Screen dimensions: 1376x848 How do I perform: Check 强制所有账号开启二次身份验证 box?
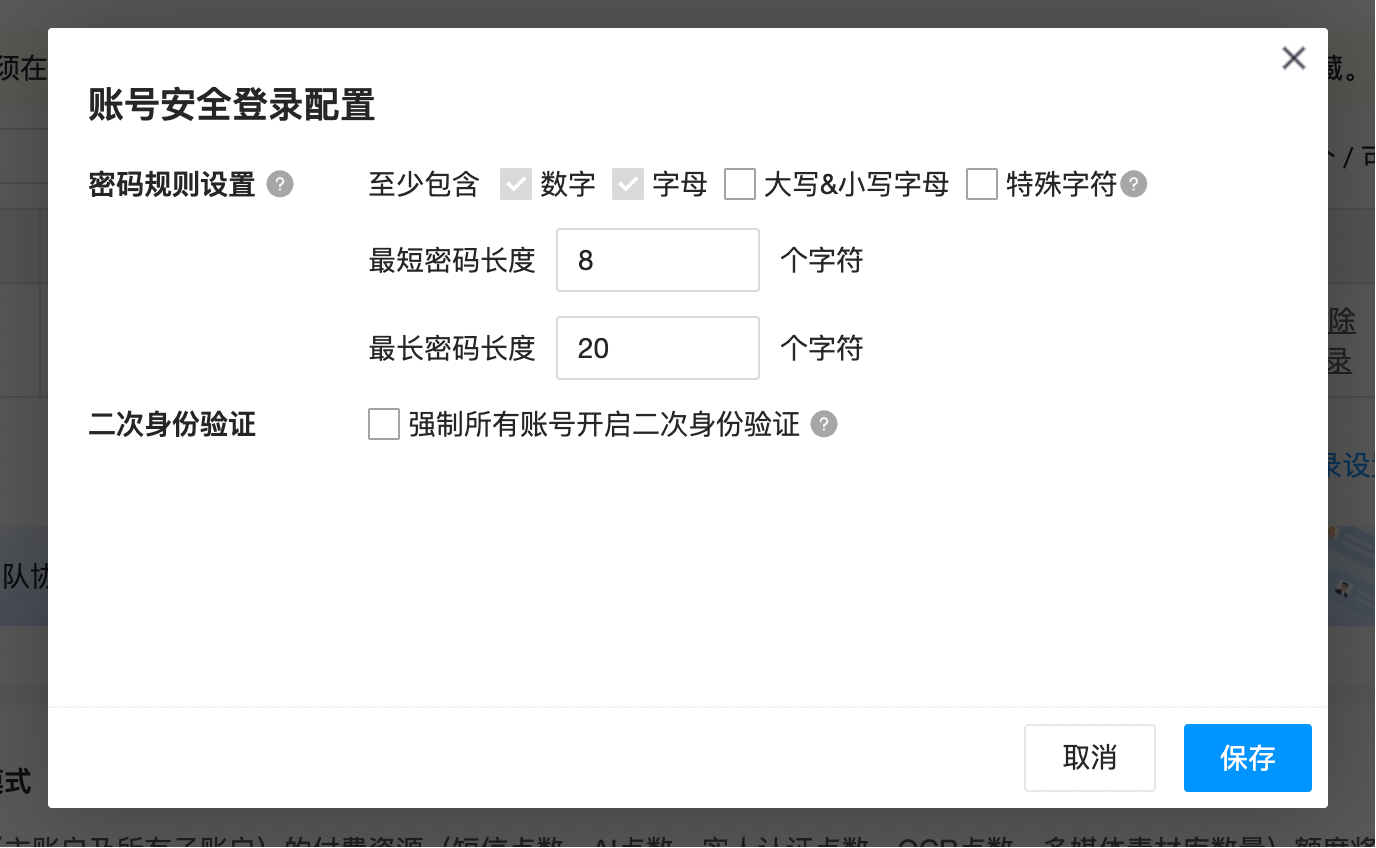pos(384,424)
